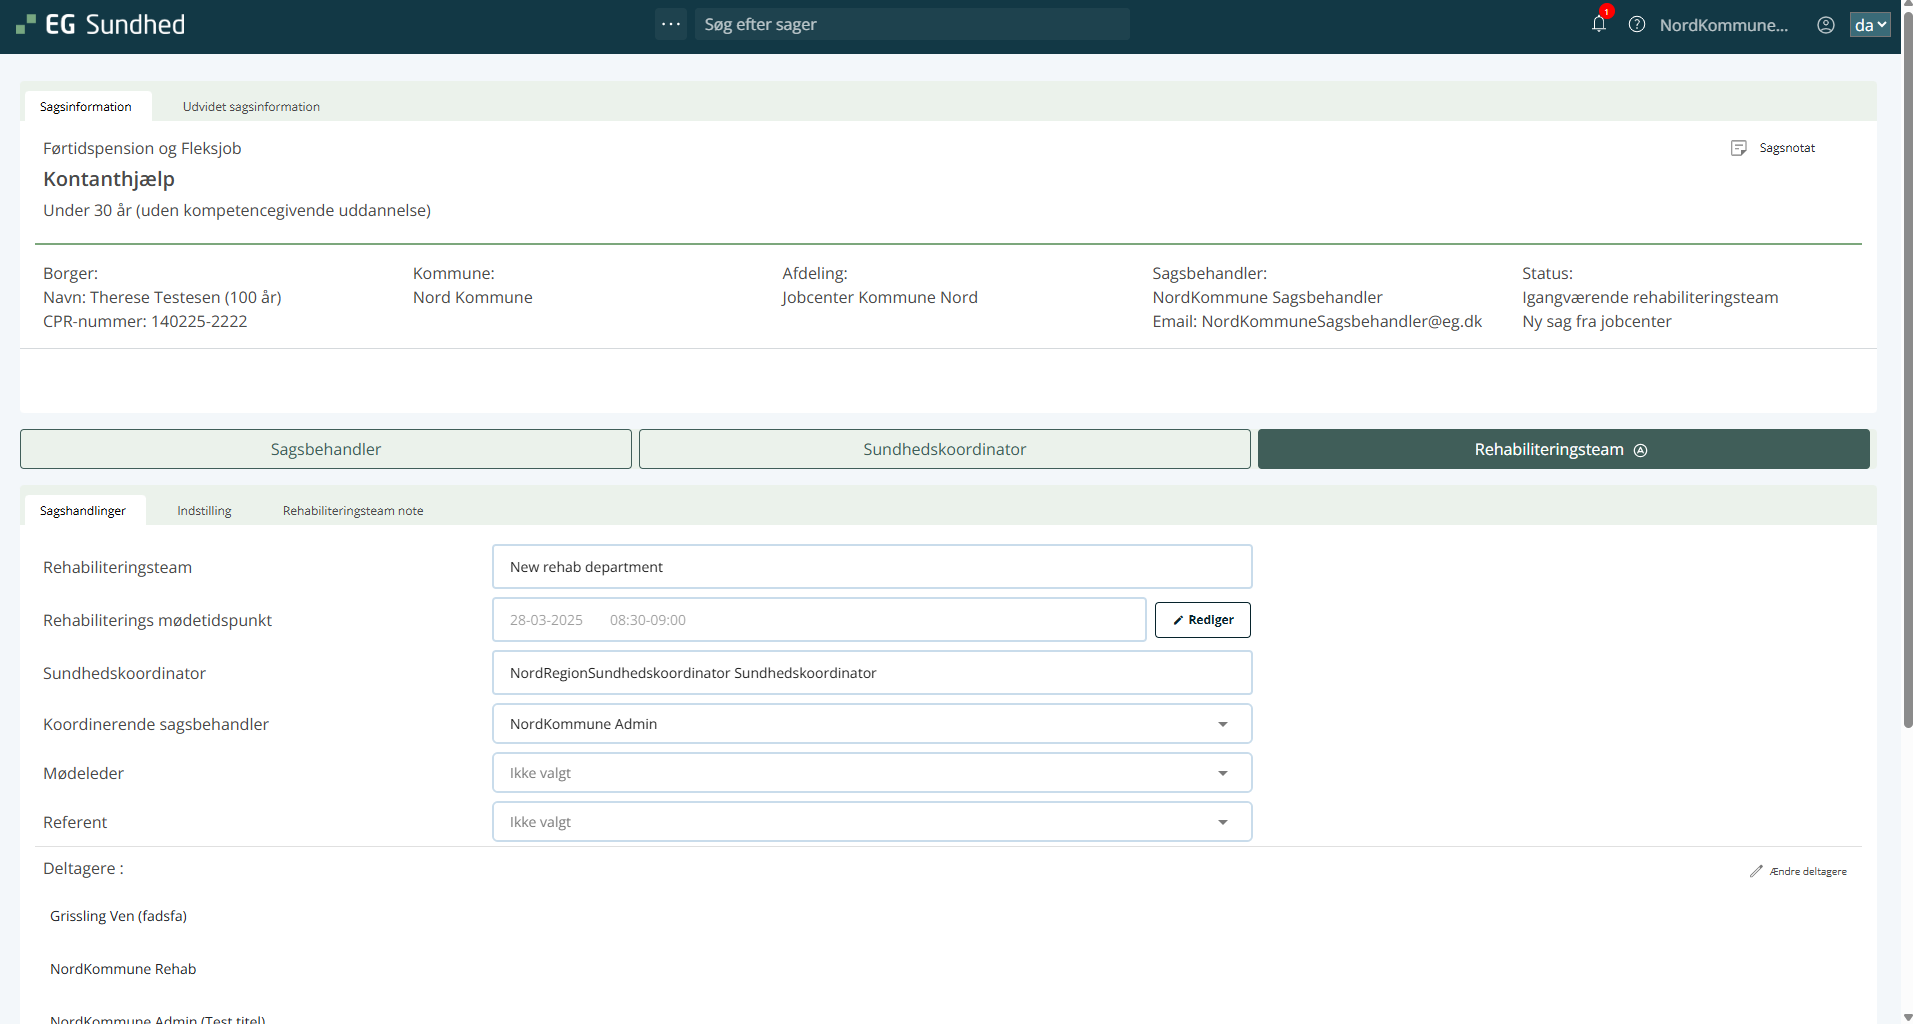Select the Rehabiliteringsteam note tab

tap(352, 511)
